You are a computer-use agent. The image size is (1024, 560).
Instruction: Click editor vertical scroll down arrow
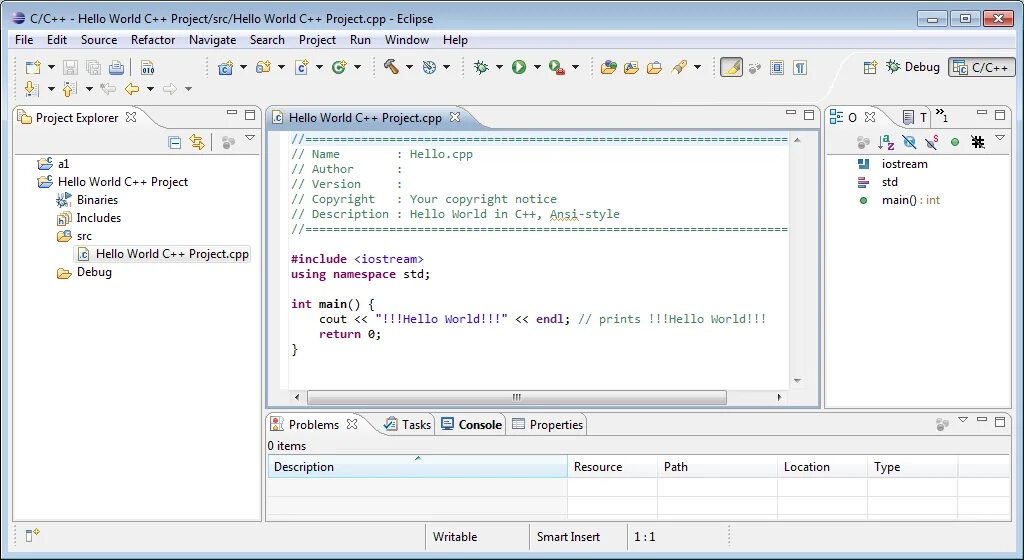tap(797, 381)
